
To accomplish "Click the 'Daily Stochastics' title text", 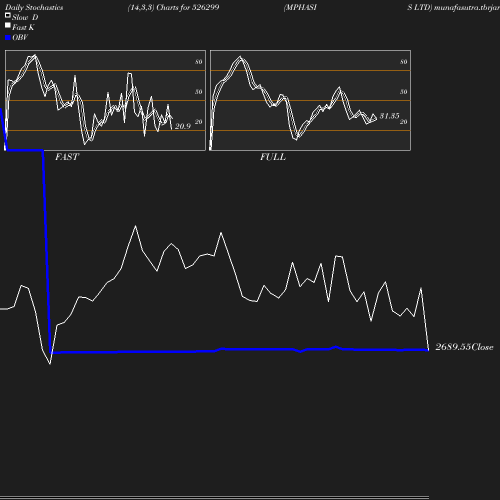I will click(x=34, y=8).
